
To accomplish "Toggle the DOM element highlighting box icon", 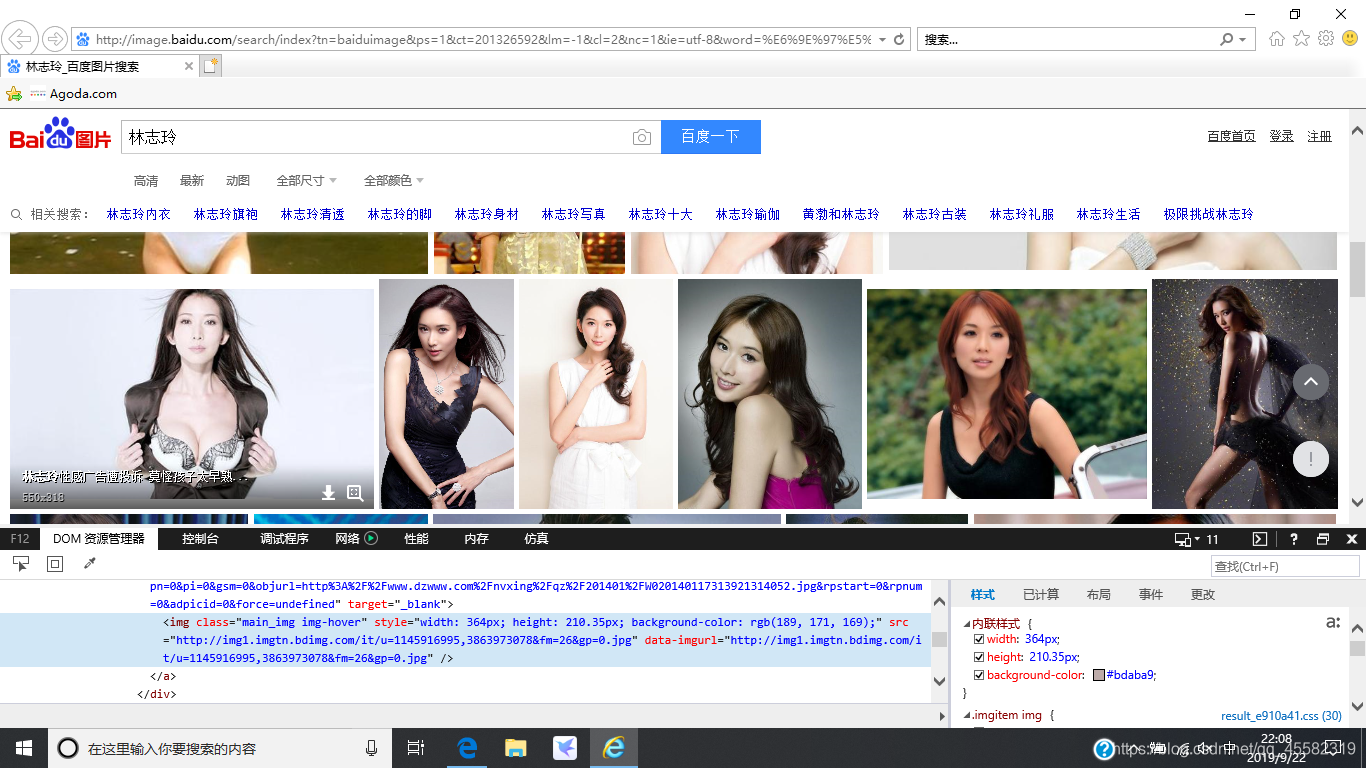I will coord(55,564).
